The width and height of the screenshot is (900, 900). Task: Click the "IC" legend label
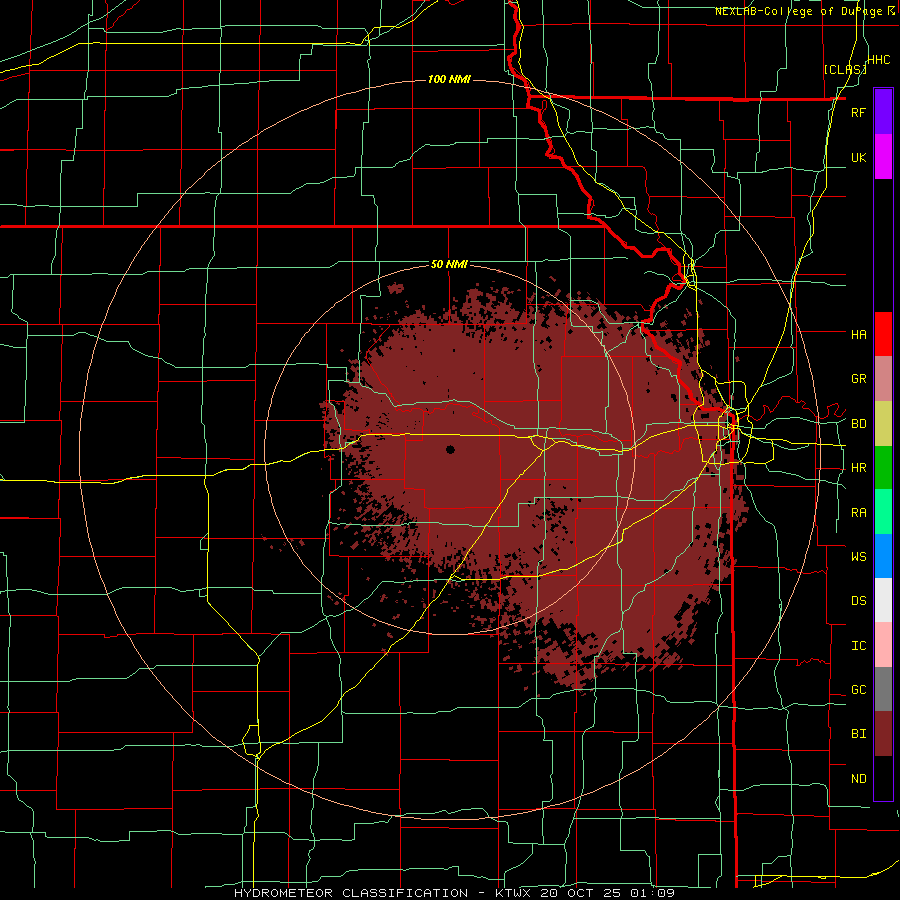click(x=858, y=646)
